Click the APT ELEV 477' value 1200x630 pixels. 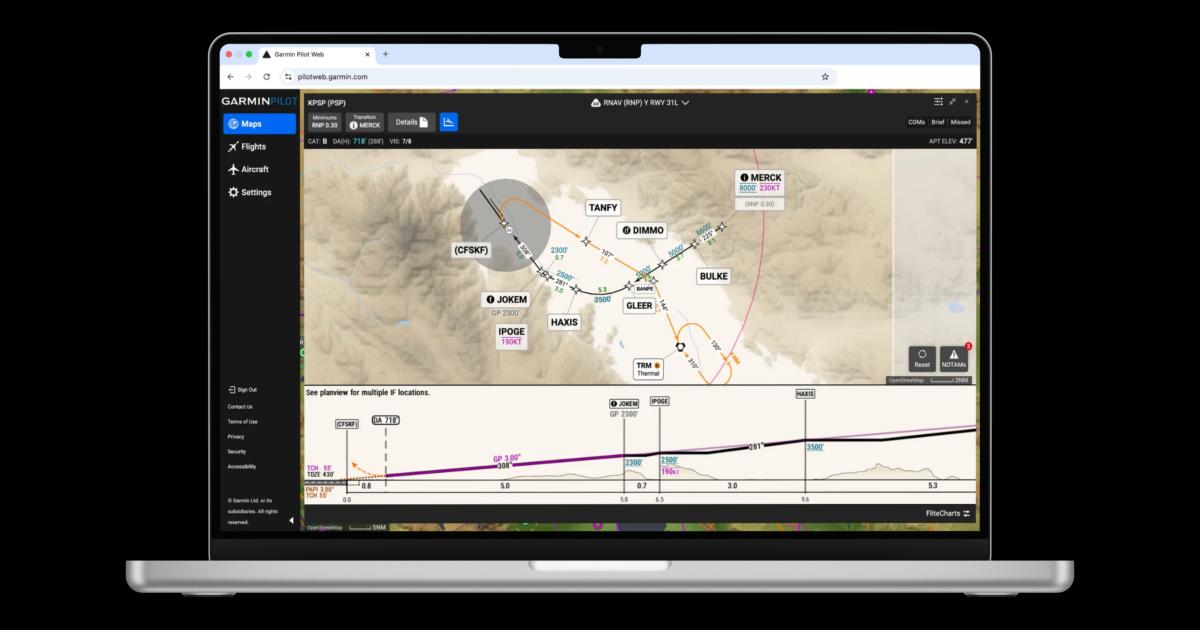coord(951,142)
